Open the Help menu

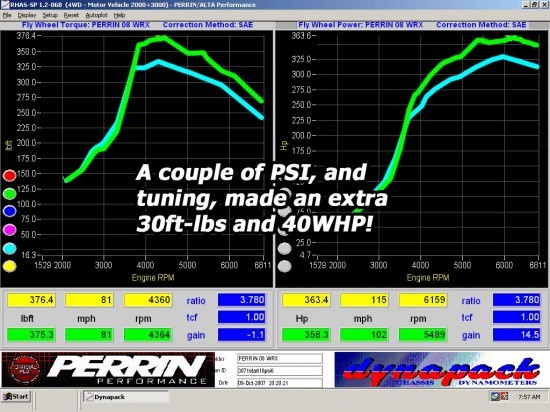pyautogui.click(x=120, y=15)
